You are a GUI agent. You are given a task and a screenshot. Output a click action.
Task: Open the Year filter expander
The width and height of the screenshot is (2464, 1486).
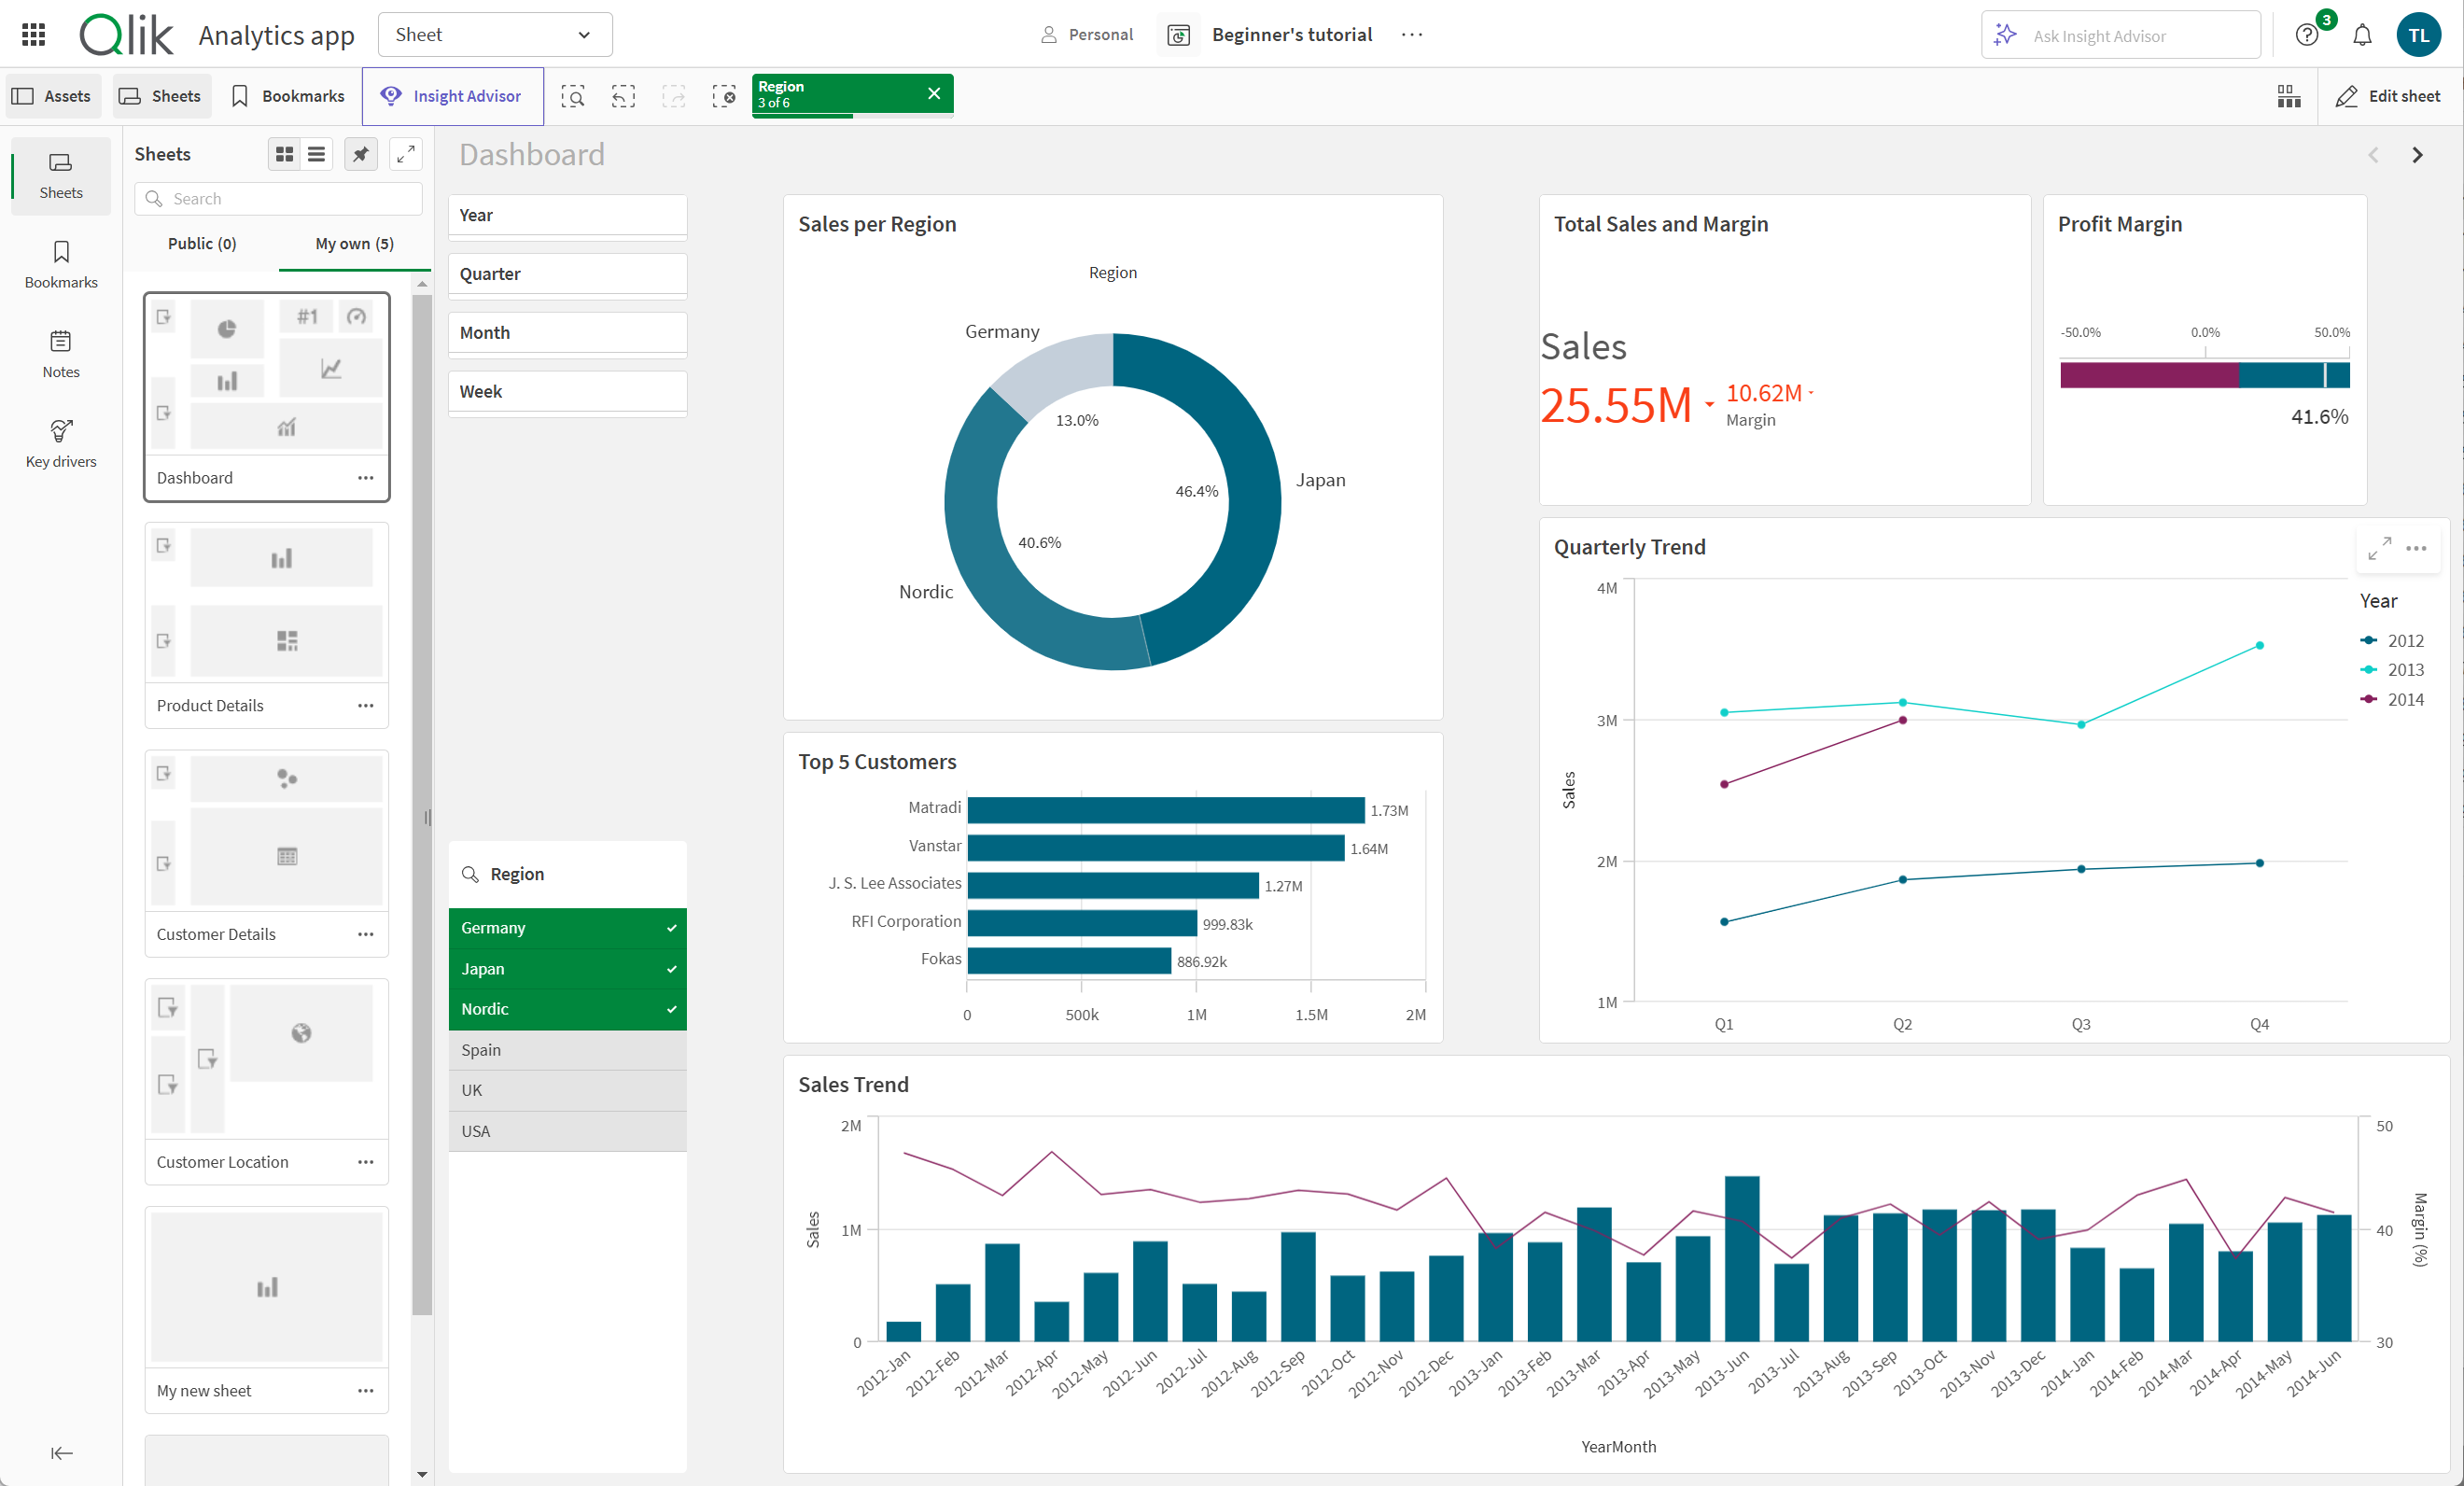click(568, 215)
